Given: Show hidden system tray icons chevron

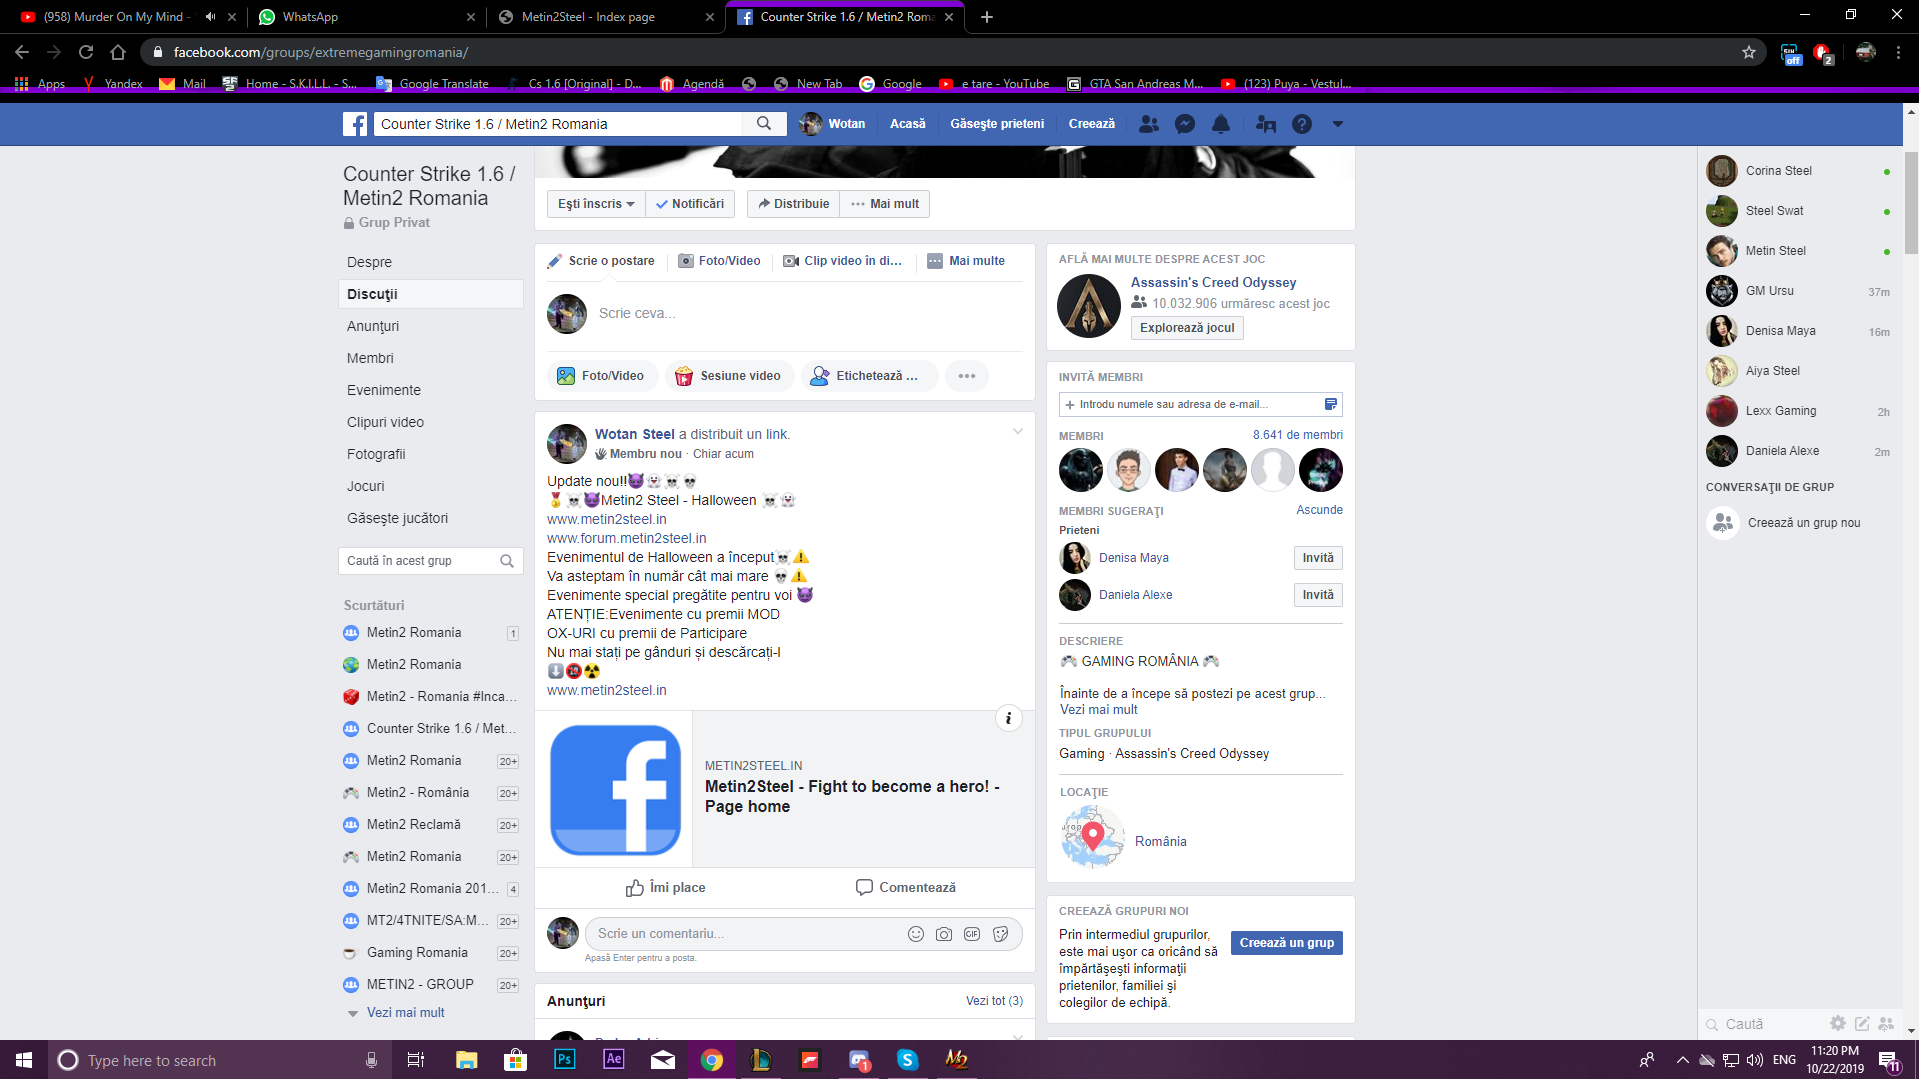Looking at the screenshot, I should click(x=1682, y=1060).
